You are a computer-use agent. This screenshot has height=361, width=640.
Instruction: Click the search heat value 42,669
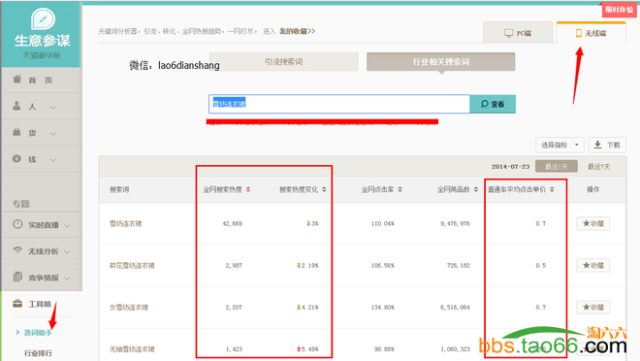coord(233,223)
